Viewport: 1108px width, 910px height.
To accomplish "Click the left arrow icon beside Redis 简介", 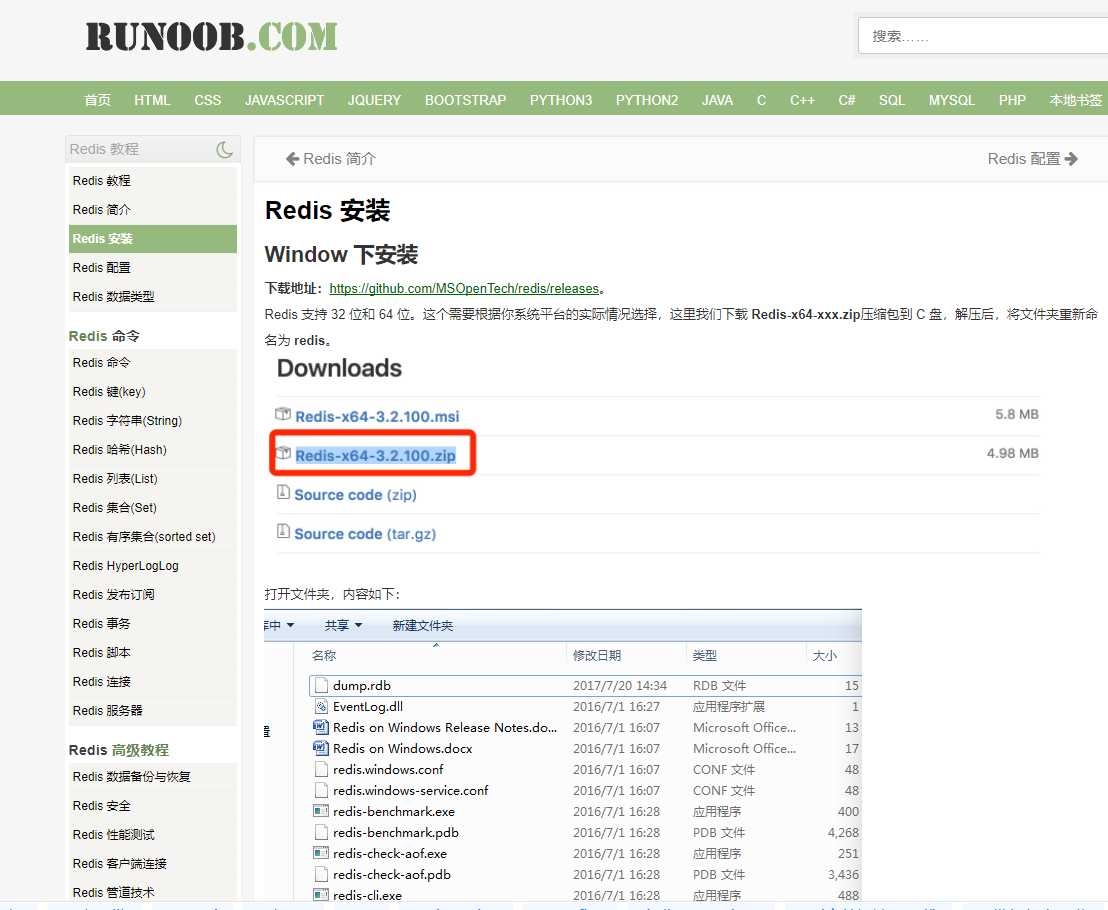I will (x=293, y=159).
